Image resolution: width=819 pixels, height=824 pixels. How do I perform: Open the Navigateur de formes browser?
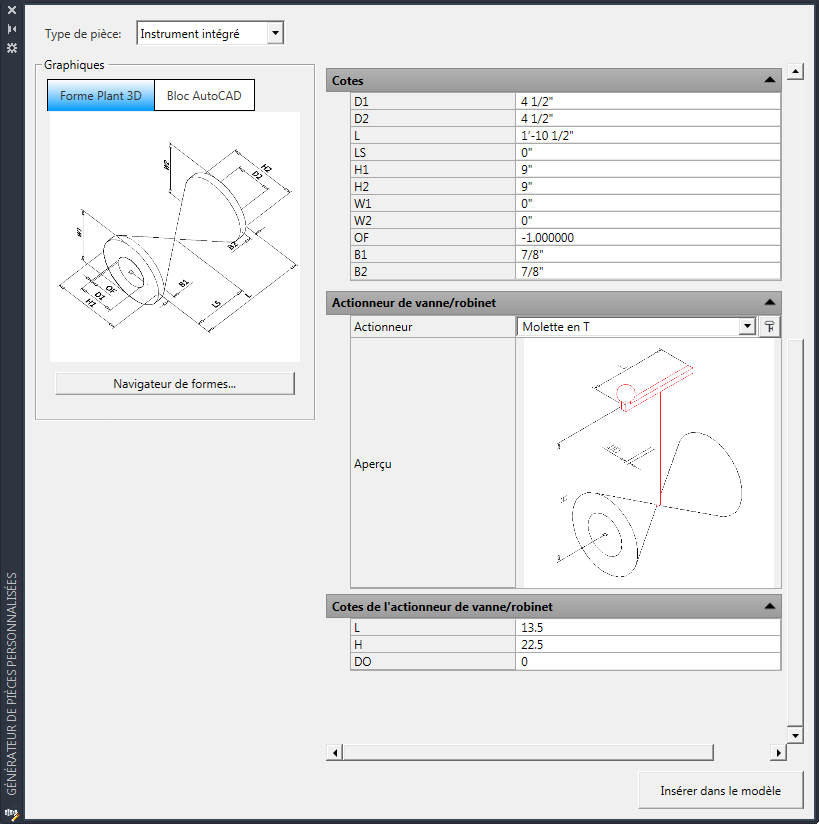pos(175,384)
